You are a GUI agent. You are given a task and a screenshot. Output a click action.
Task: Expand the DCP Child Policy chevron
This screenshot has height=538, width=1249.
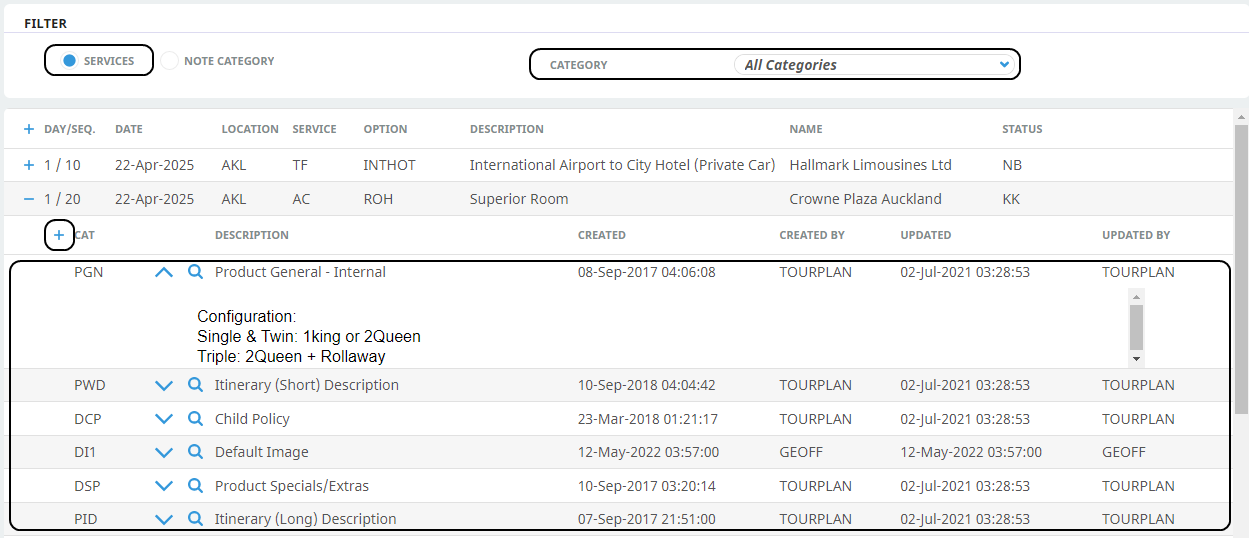(164, 419)
